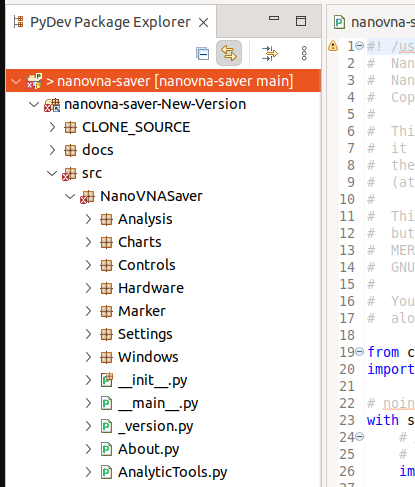Collapse the nanovna-saver project root
415x487 pixels.
16,81
